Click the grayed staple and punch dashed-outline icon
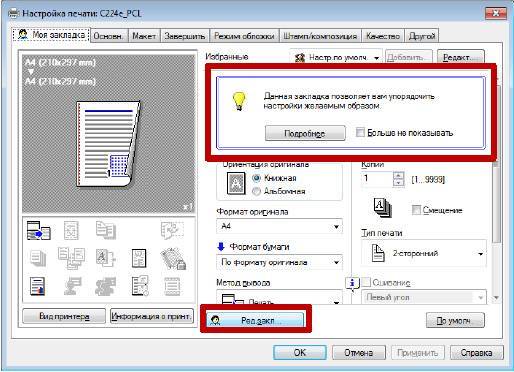 [172, 230]
